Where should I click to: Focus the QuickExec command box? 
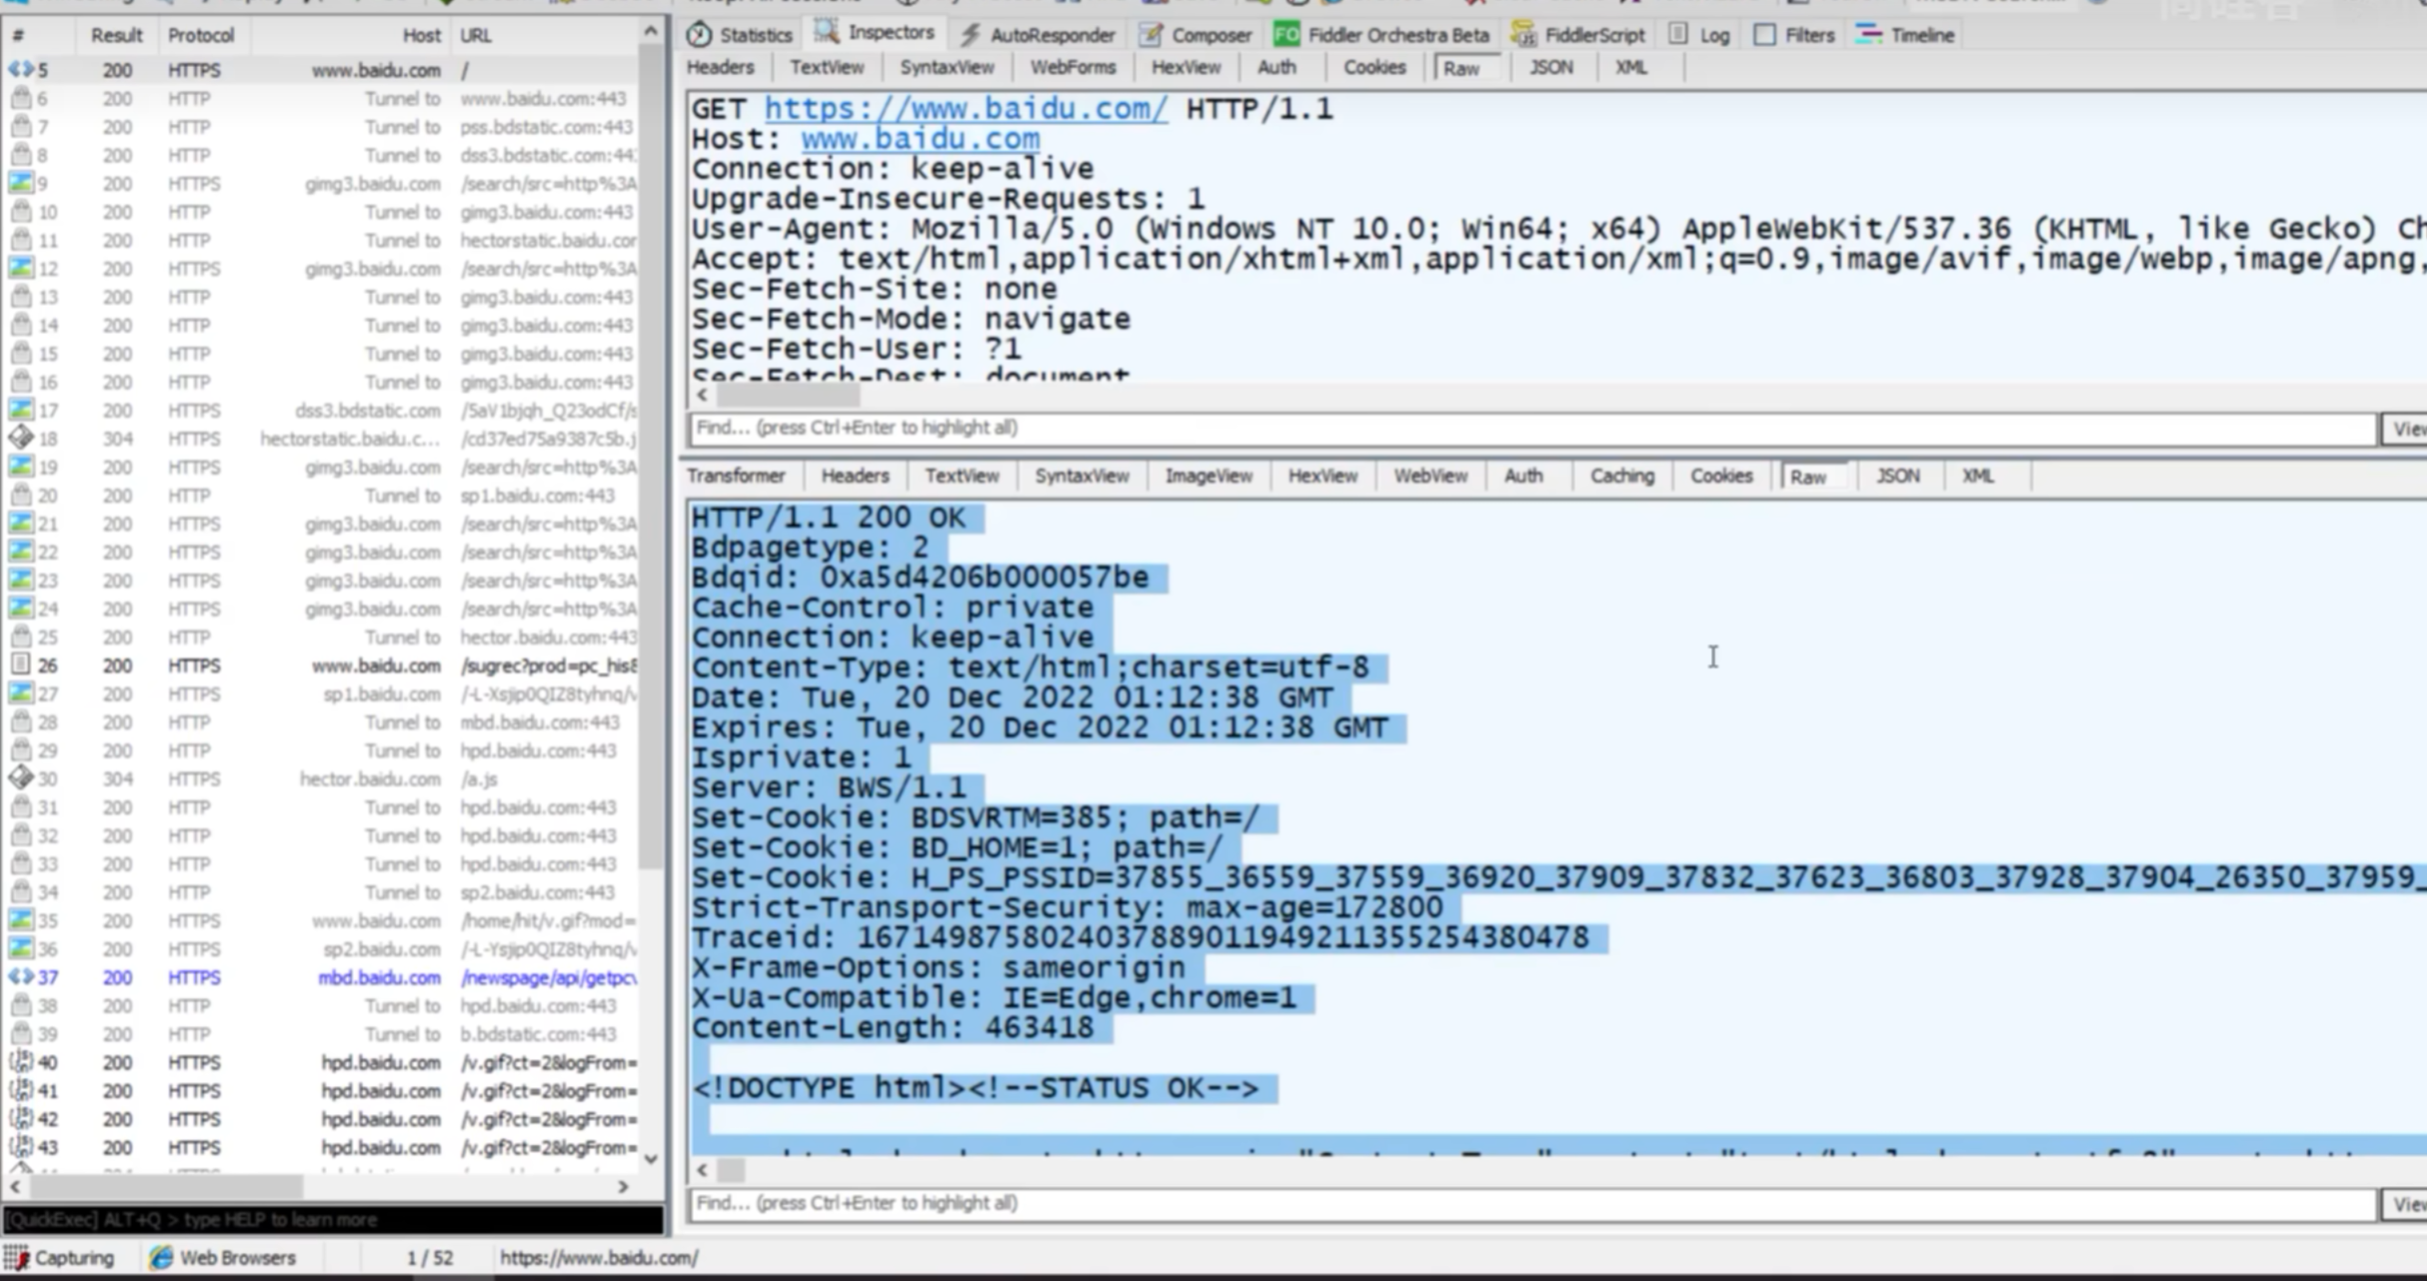coord(333,1219)
